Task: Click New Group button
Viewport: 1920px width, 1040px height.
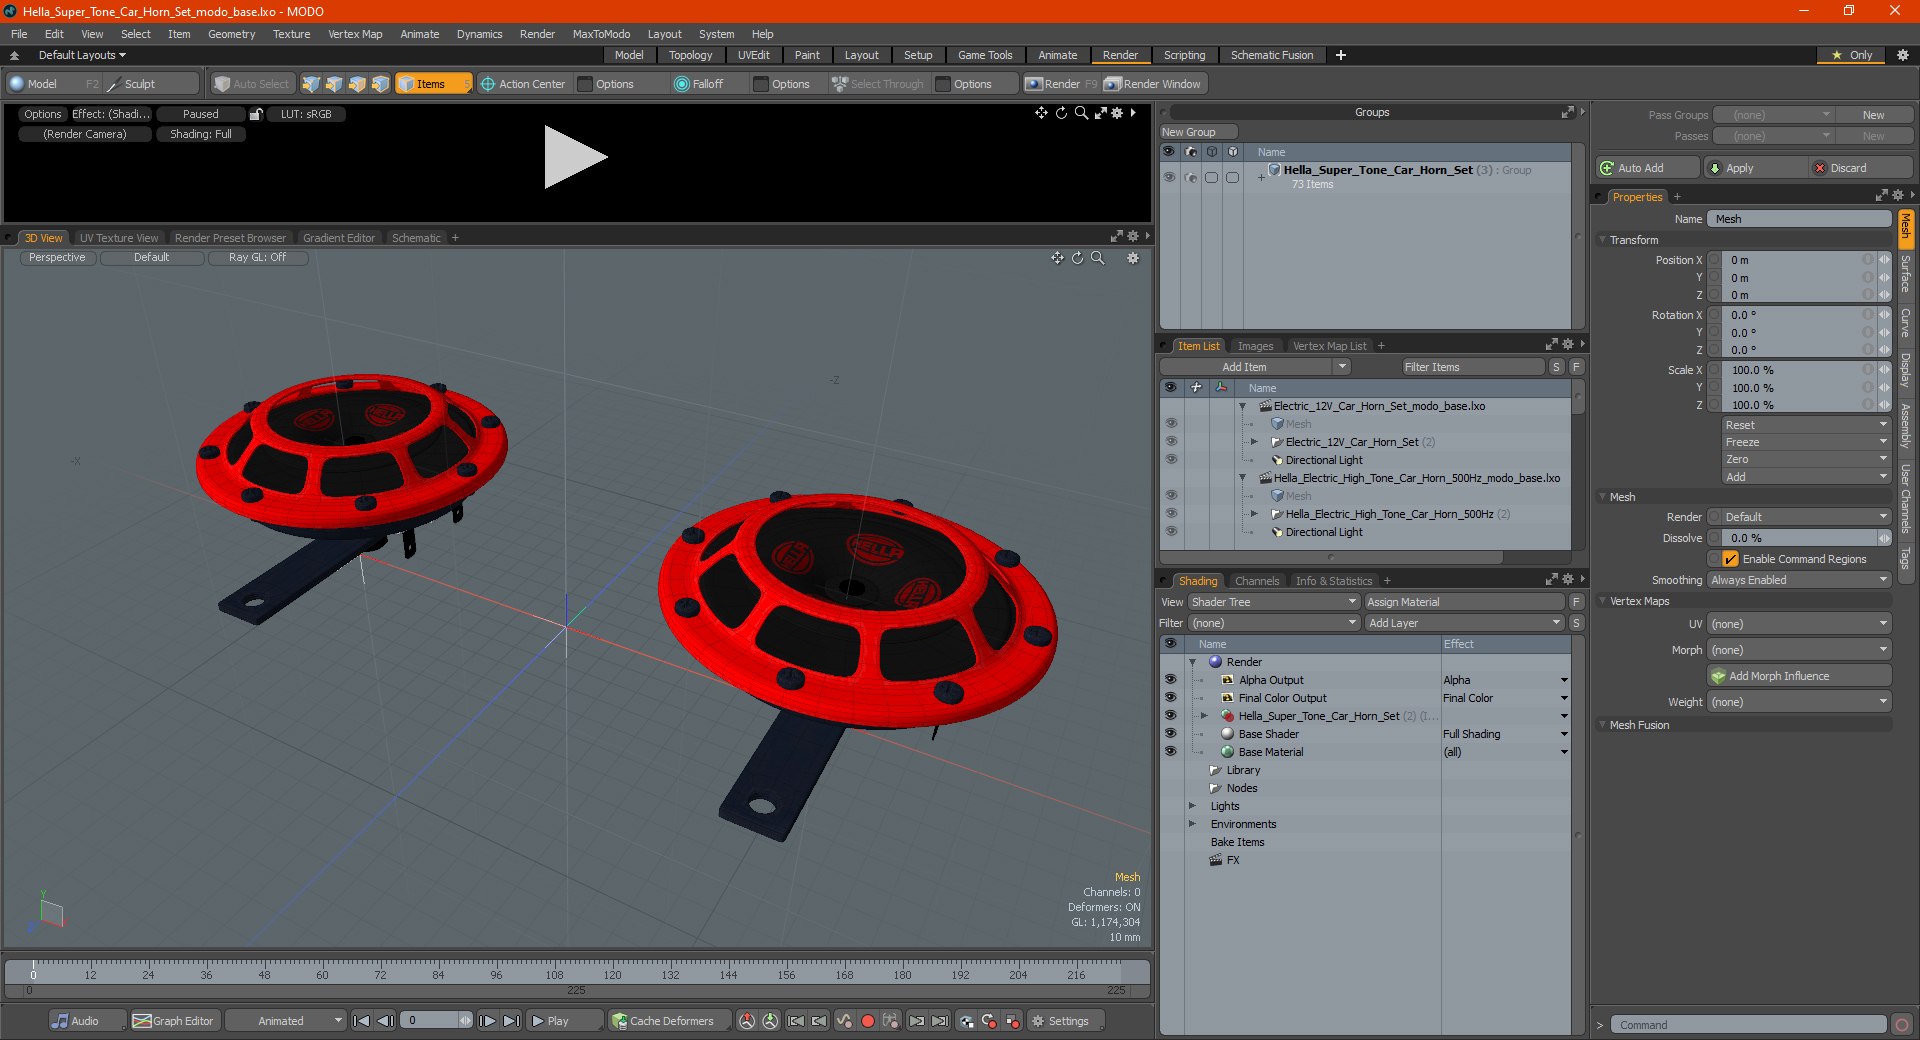Action: [x=1198, y=132]
